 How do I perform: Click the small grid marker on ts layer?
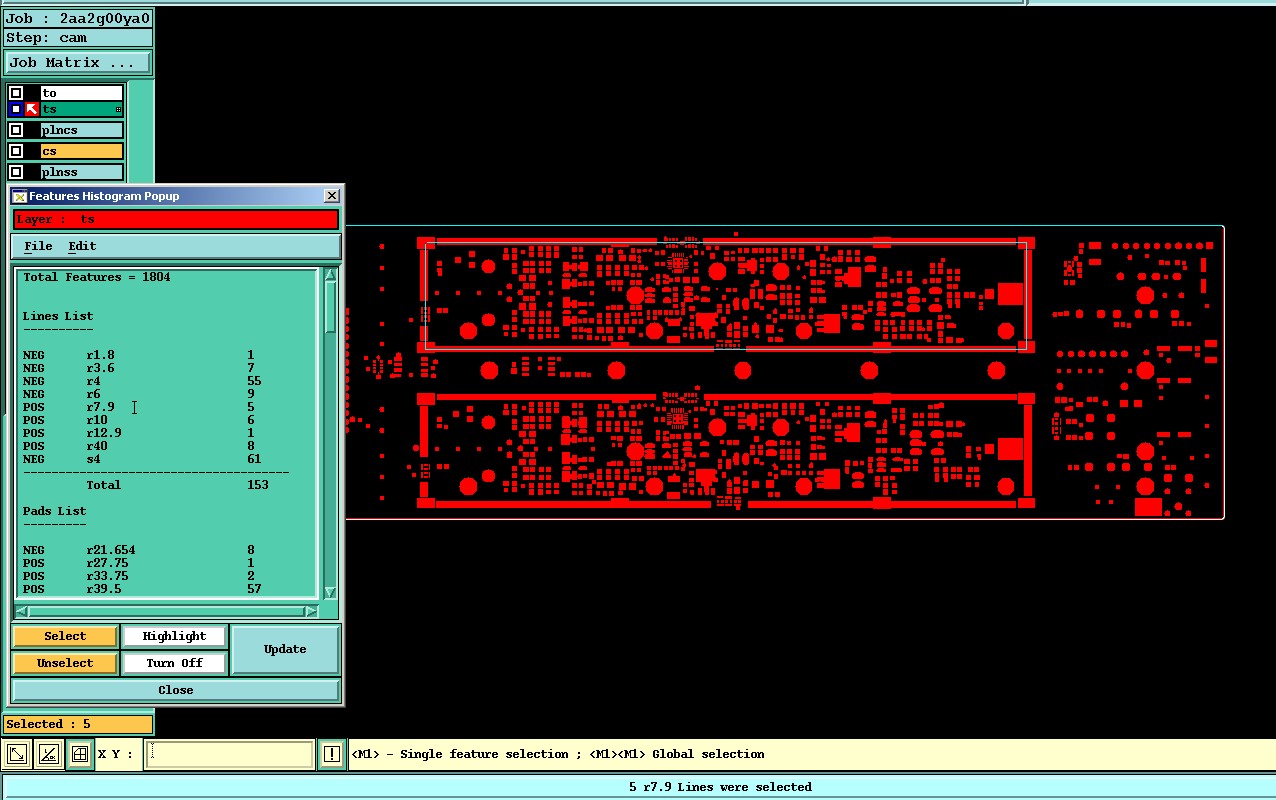[x=119, y=109]
